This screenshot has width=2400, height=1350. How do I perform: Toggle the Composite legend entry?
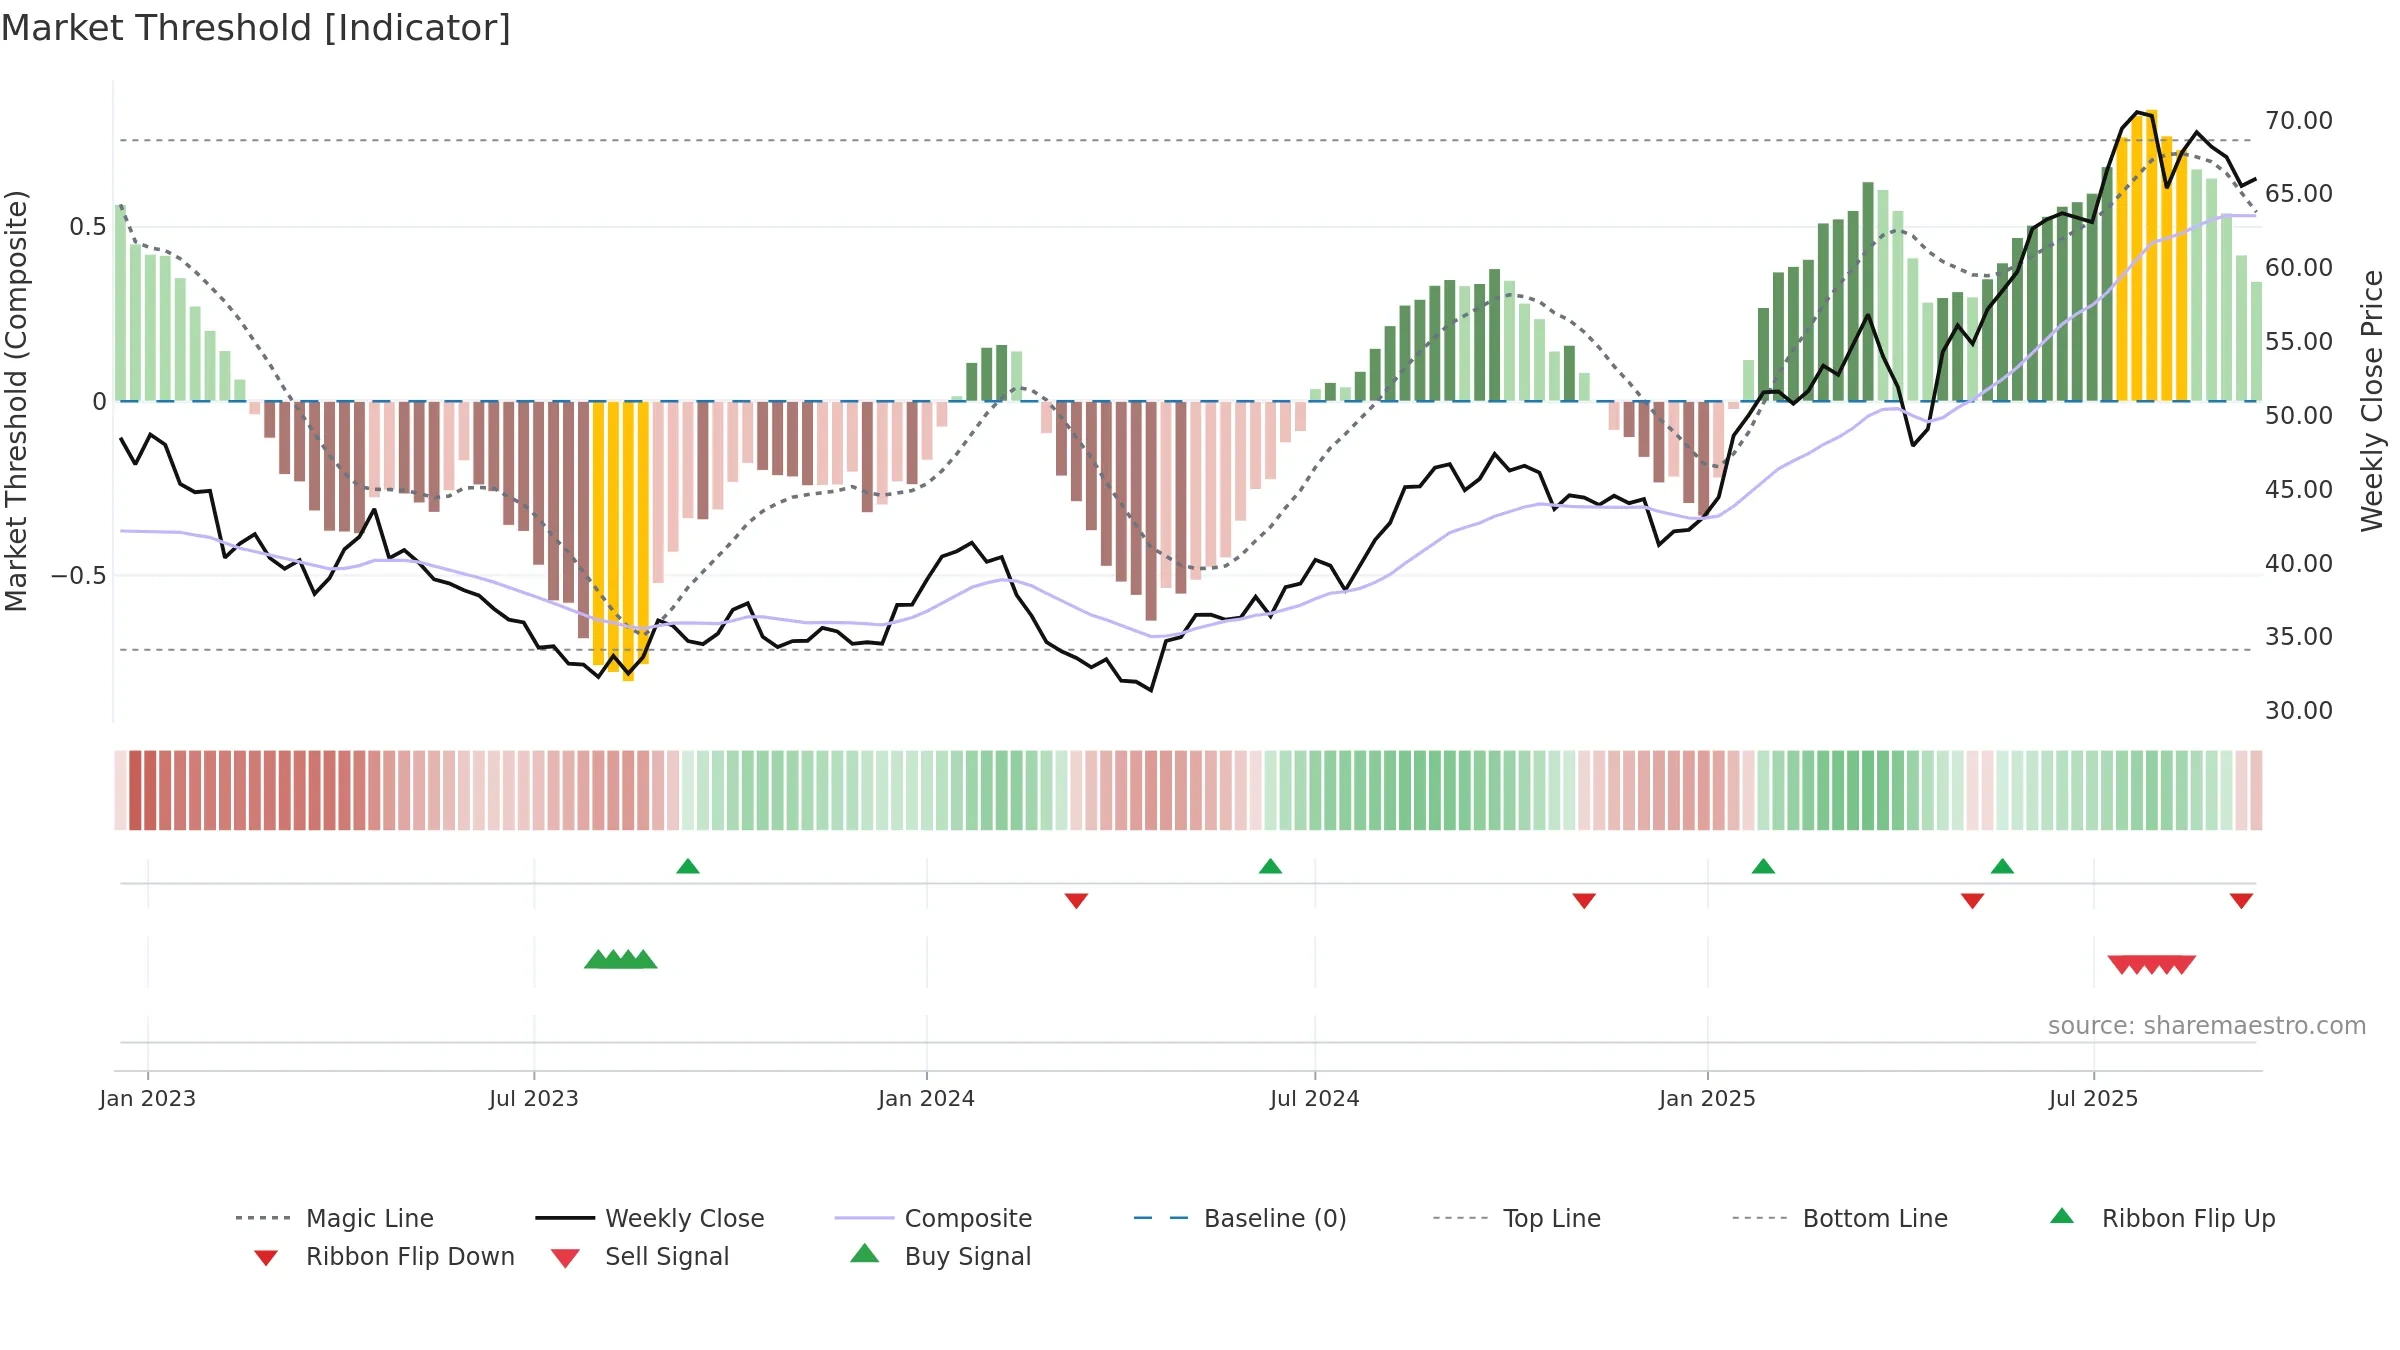pyautogui.click(x=933, y=1218)
